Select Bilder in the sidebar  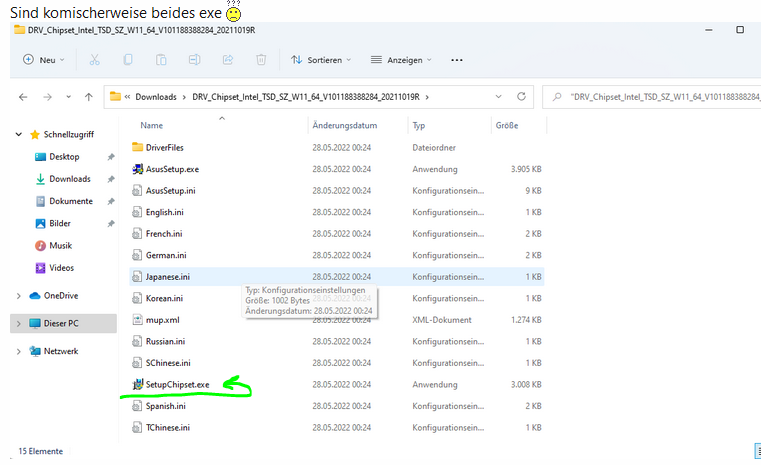pyautogui.click(x=60, y=223)
